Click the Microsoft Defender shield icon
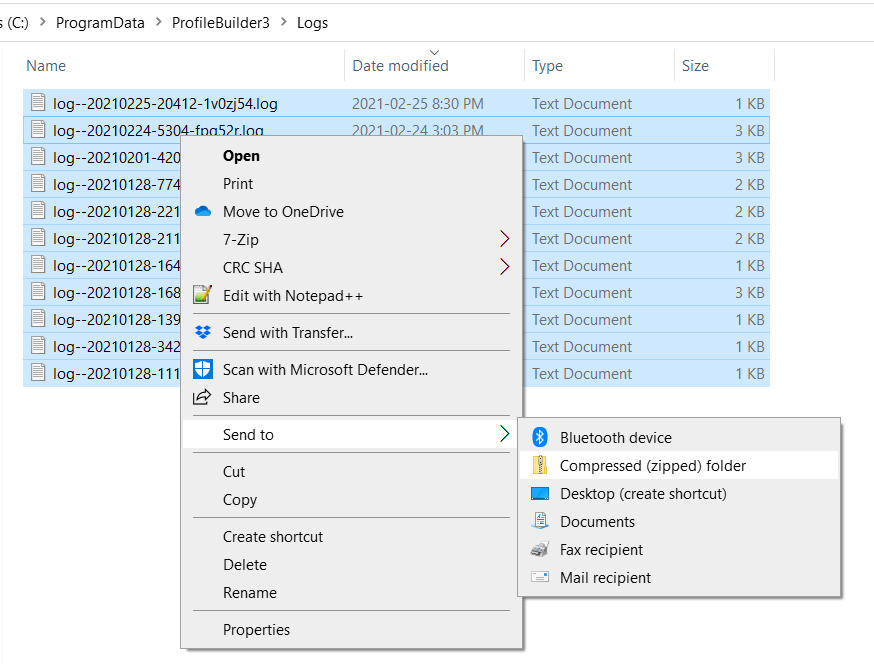 pos(203,369)
